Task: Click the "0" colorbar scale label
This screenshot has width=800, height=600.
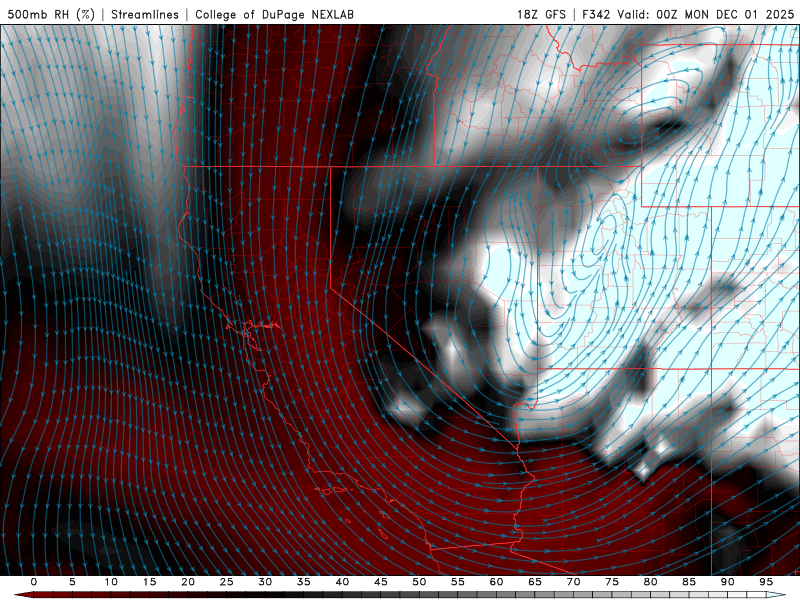Action: click(x=34, y=582)
